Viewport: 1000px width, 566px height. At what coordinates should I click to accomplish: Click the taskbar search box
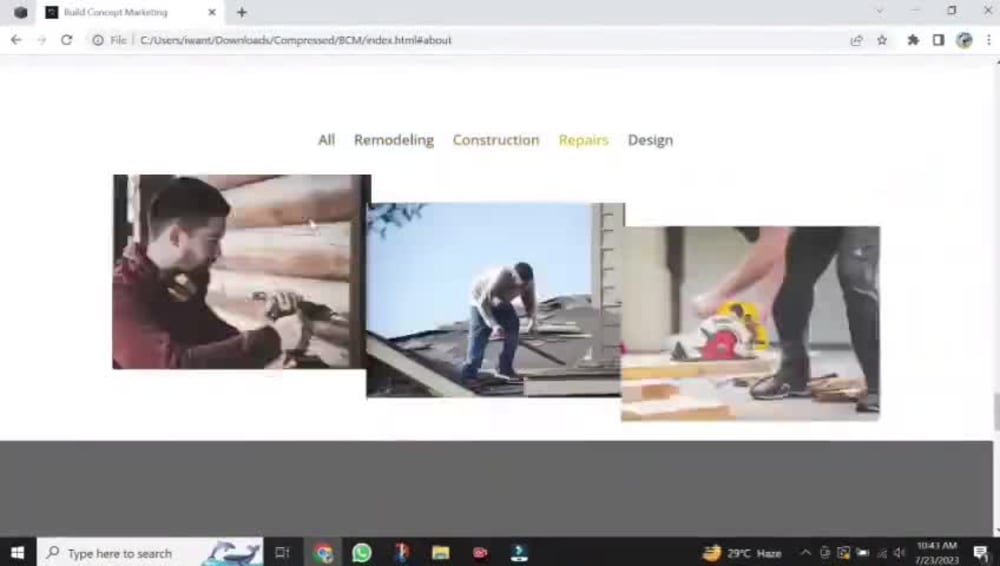[x=150, y=553]
